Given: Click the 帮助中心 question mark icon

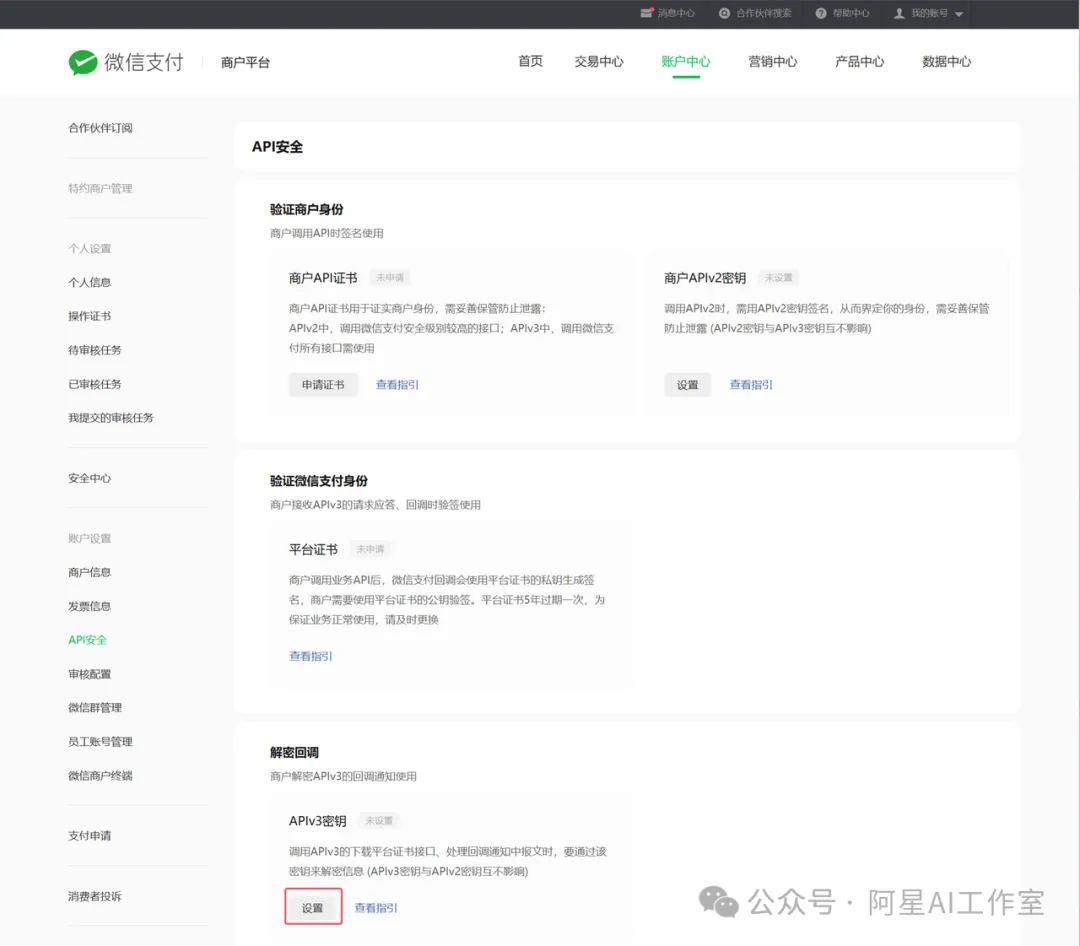Looking at the screenshot, I should 820,13.
